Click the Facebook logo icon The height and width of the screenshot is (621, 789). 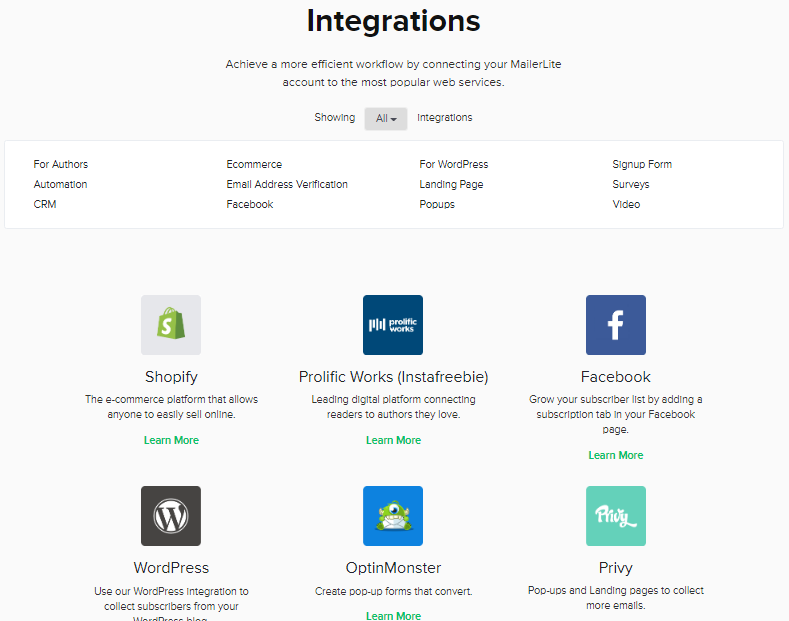(616, 325)
